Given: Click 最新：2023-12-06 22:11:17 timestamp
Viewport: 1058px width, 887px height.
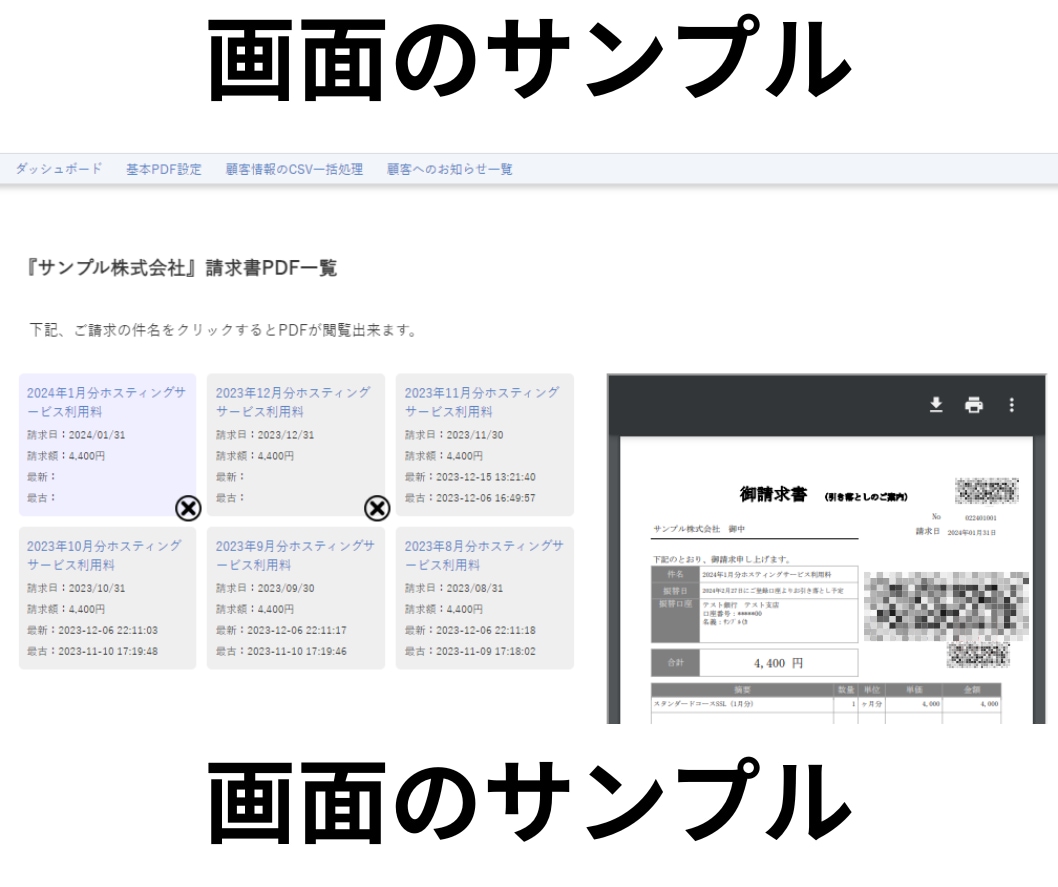Looking at the screenshot, I should (x=281, y=630).
